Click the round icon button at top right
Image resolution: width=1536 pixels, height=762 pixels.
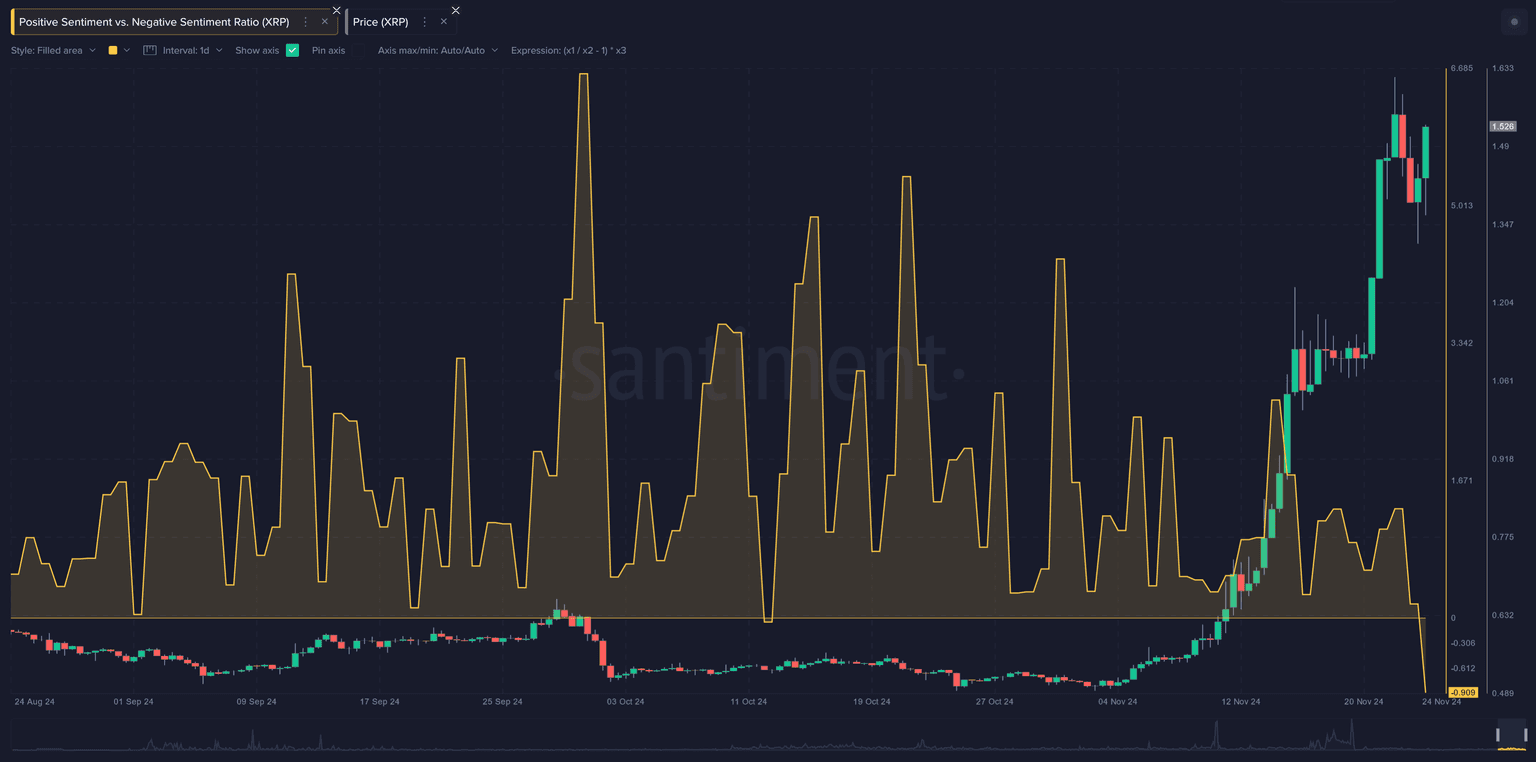[x=1513, y=22]
